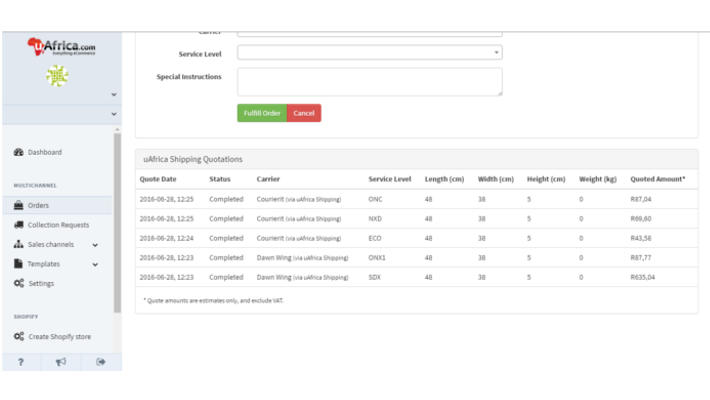Click the R635,04 quoted amount
The height and width of the screenshot is (400, 710).
click(643, 277)
